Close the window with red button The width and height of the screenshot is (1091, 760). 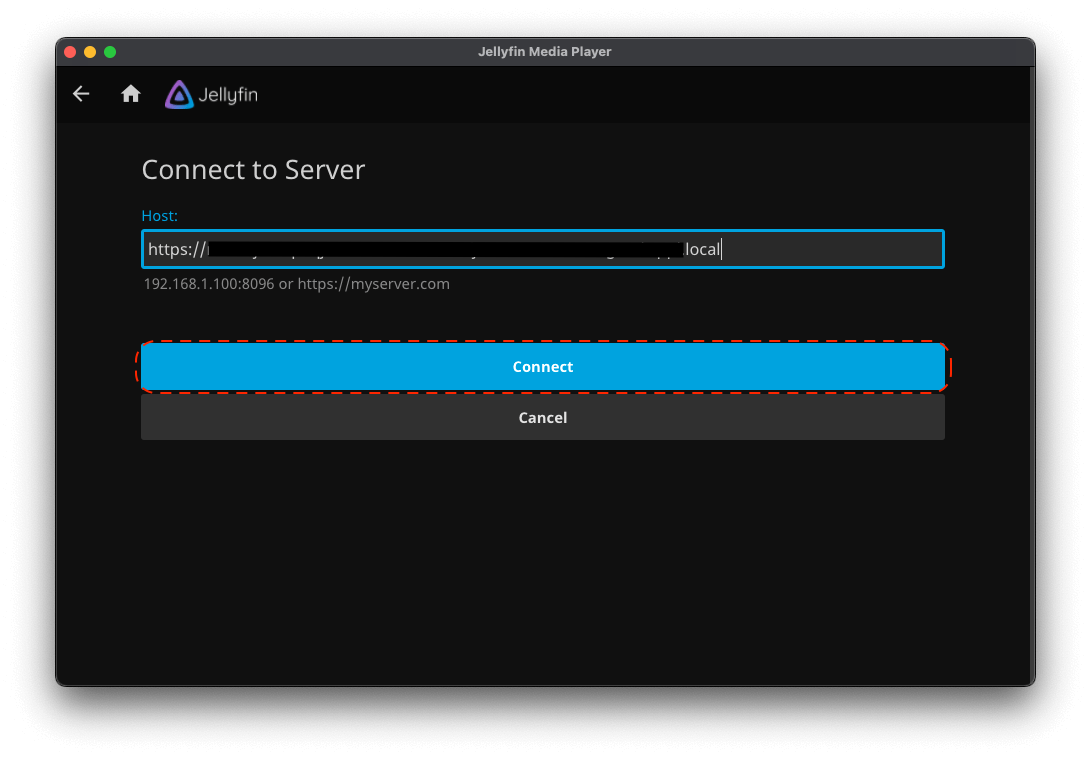pos(70,52)
